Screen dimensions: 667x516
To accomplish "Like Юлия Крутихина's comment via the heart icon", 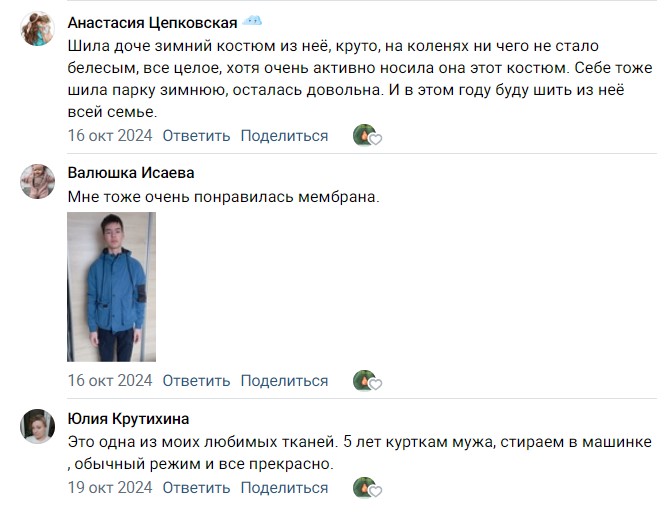I will [x=375, y=490].
